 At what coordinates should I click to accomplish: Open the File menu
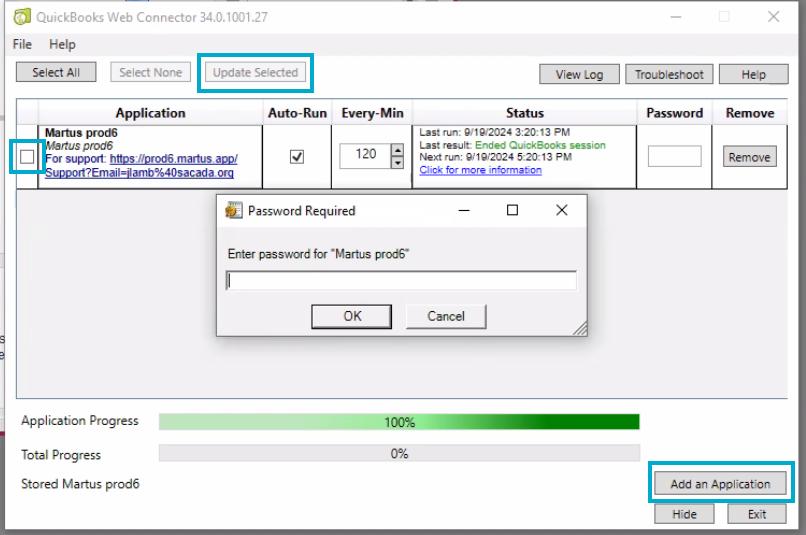[22, 44]
